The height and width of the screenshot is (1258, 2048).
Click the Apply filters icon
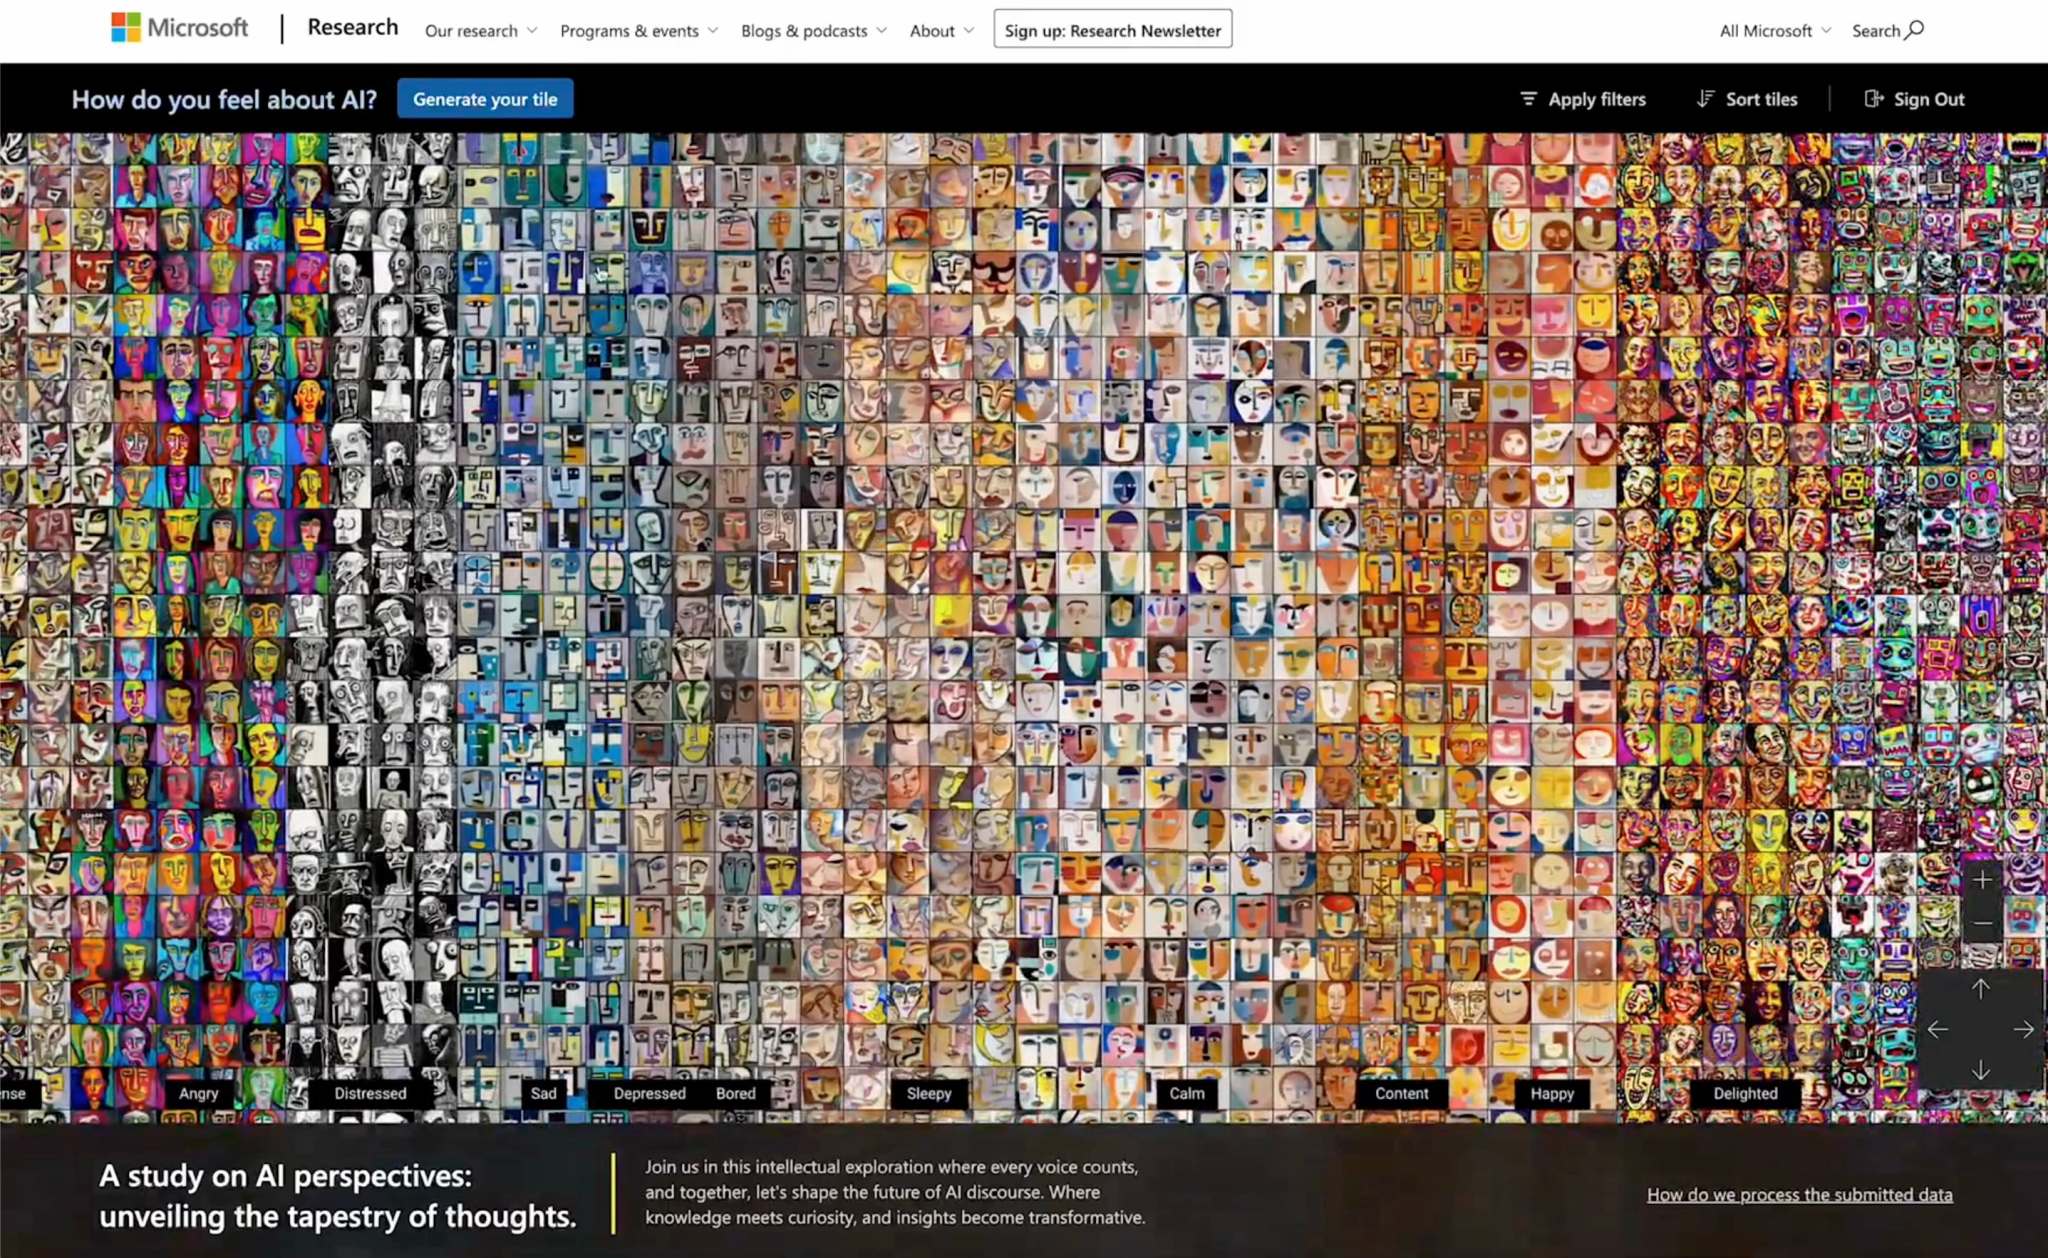coord(1530,98)
